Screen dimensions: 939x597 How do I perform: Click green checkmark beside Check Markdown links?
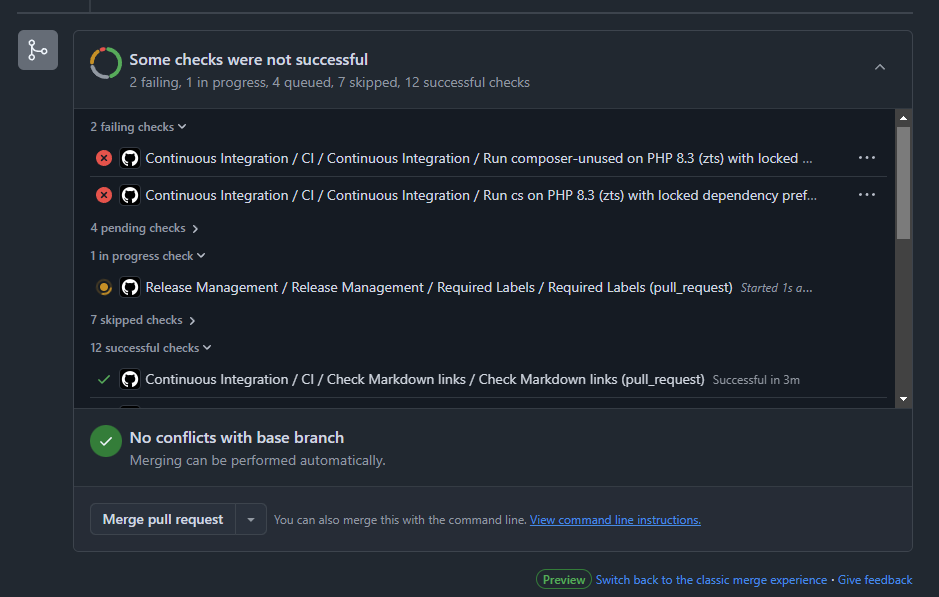click(x=104, y=380)
